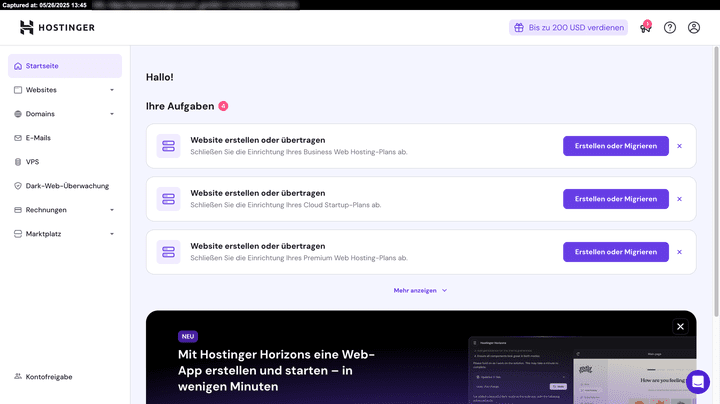The image size is (720, 404).
Task: Open the help question mark icon
Action: [670, 28]
